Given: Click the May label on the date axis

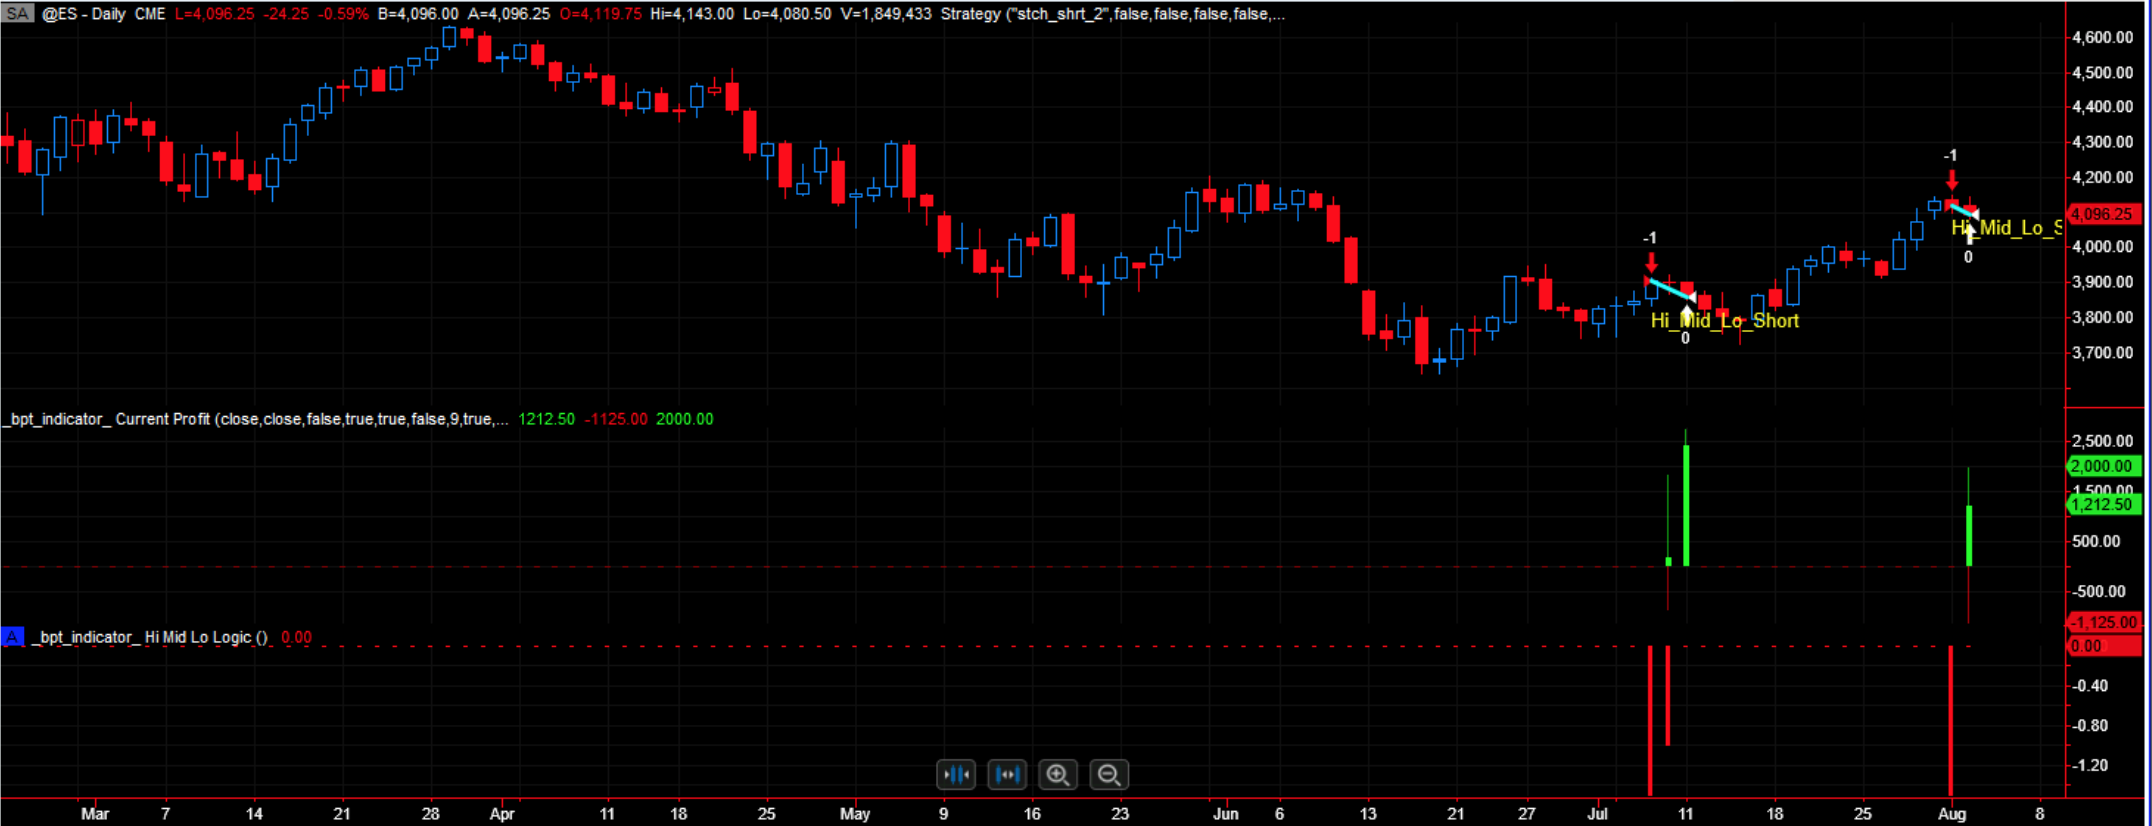Looking at the screenshot, I should pyautogui.click(x=855, y=814).
